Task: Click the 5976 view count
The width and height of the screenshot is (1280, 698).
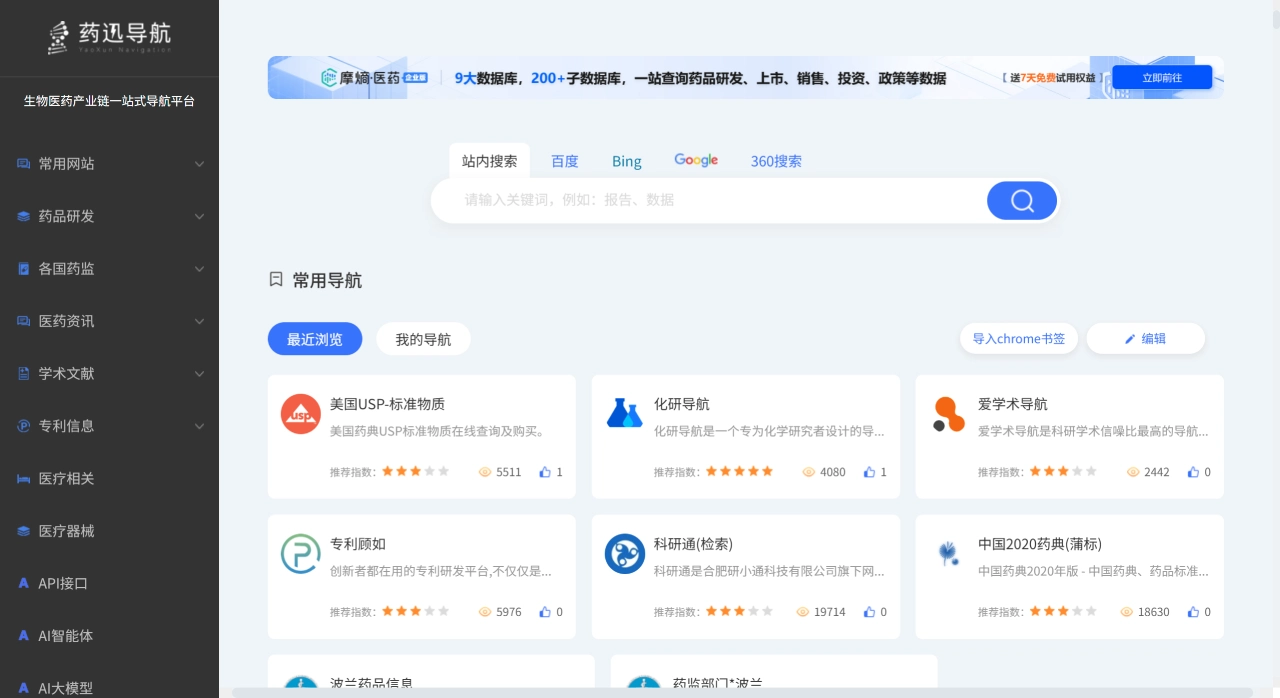Action: [509, 612]
